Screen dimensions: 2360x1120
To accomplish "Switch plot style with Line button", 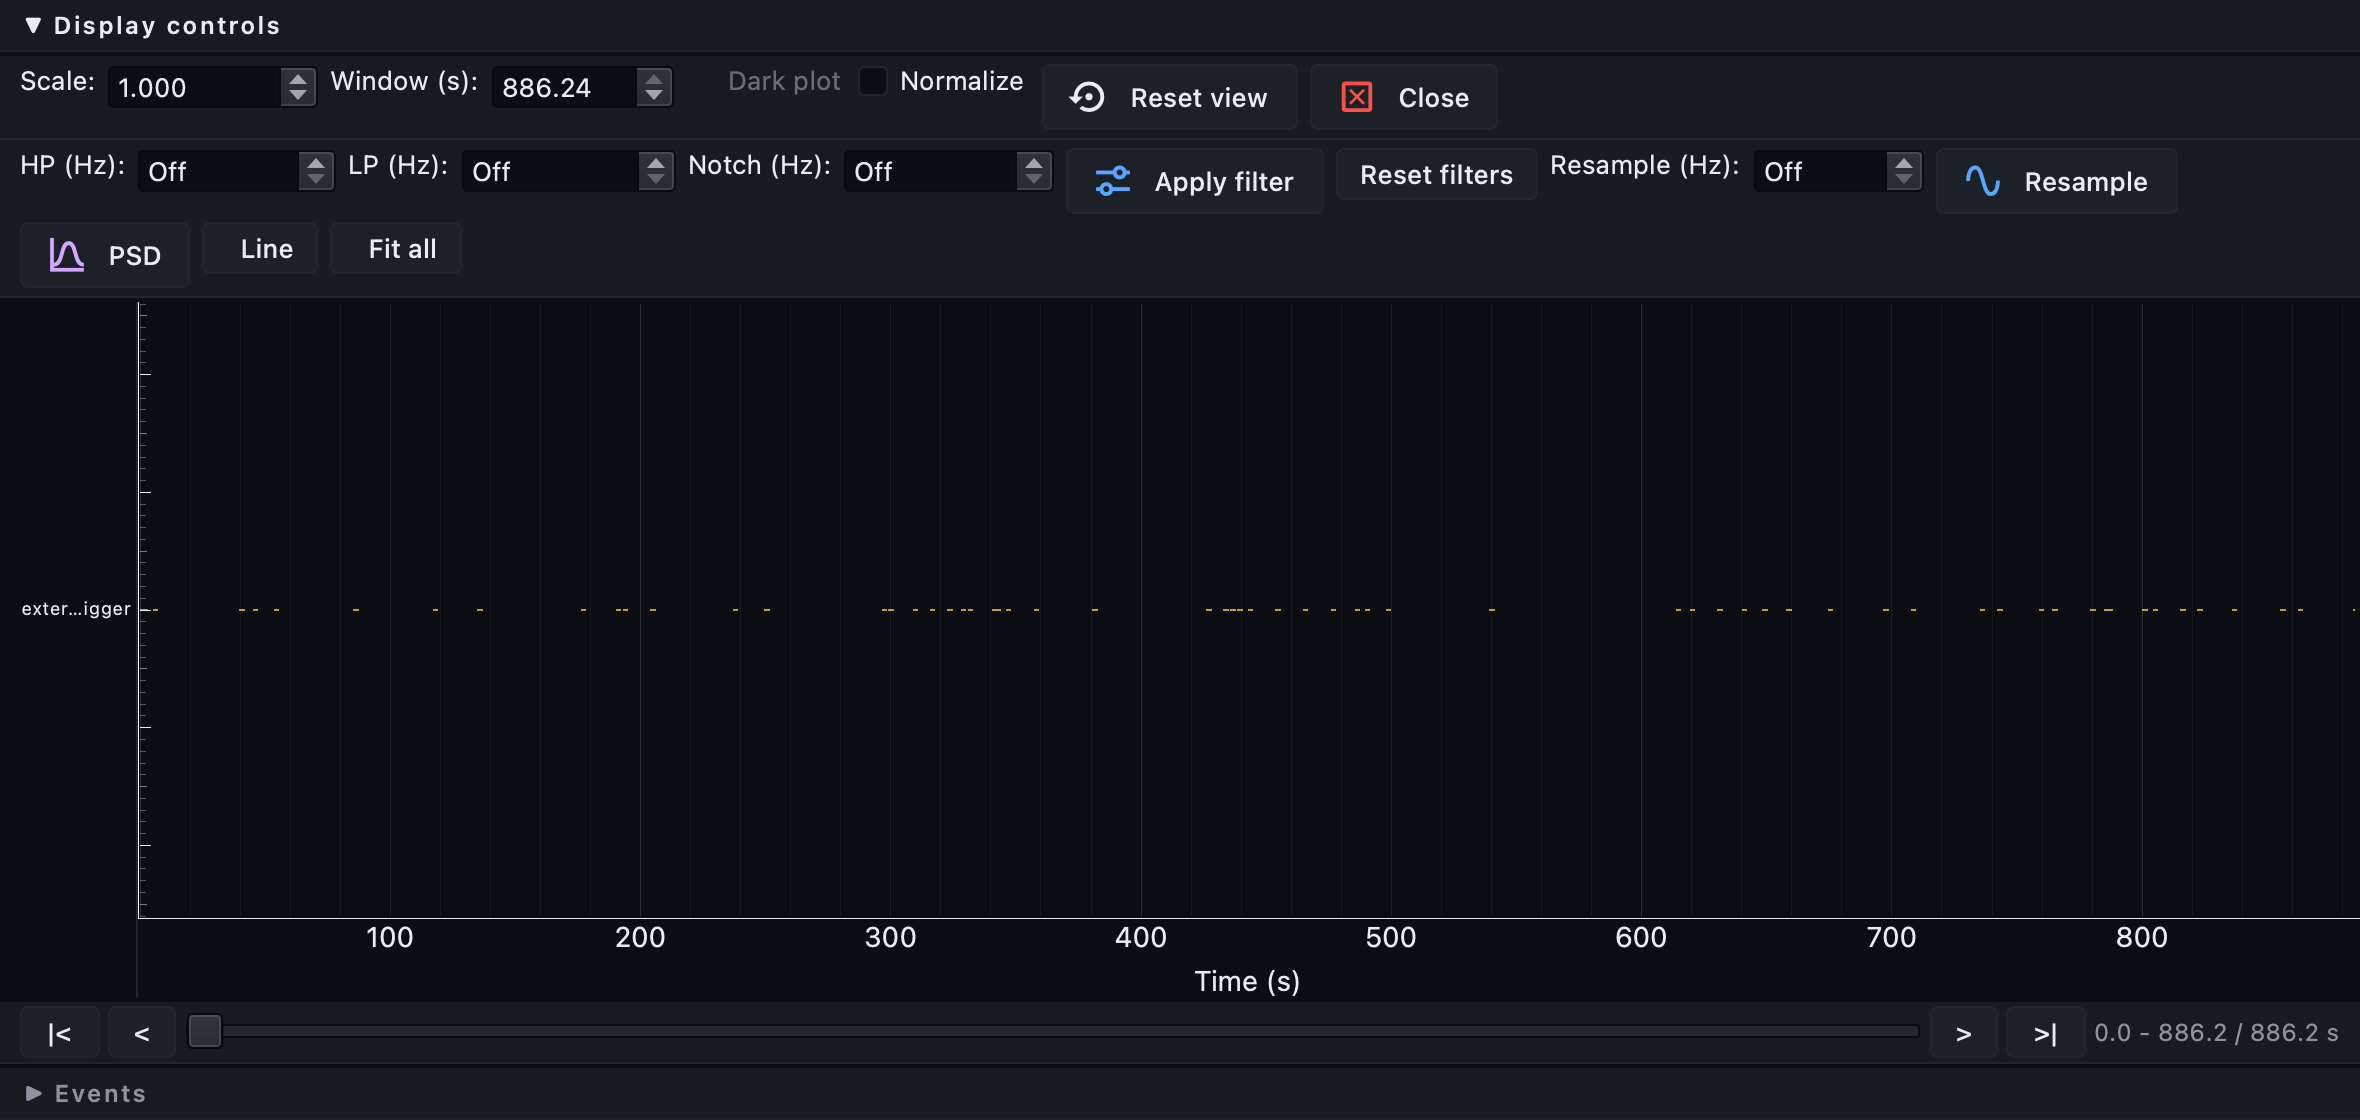I will (260, 248).
